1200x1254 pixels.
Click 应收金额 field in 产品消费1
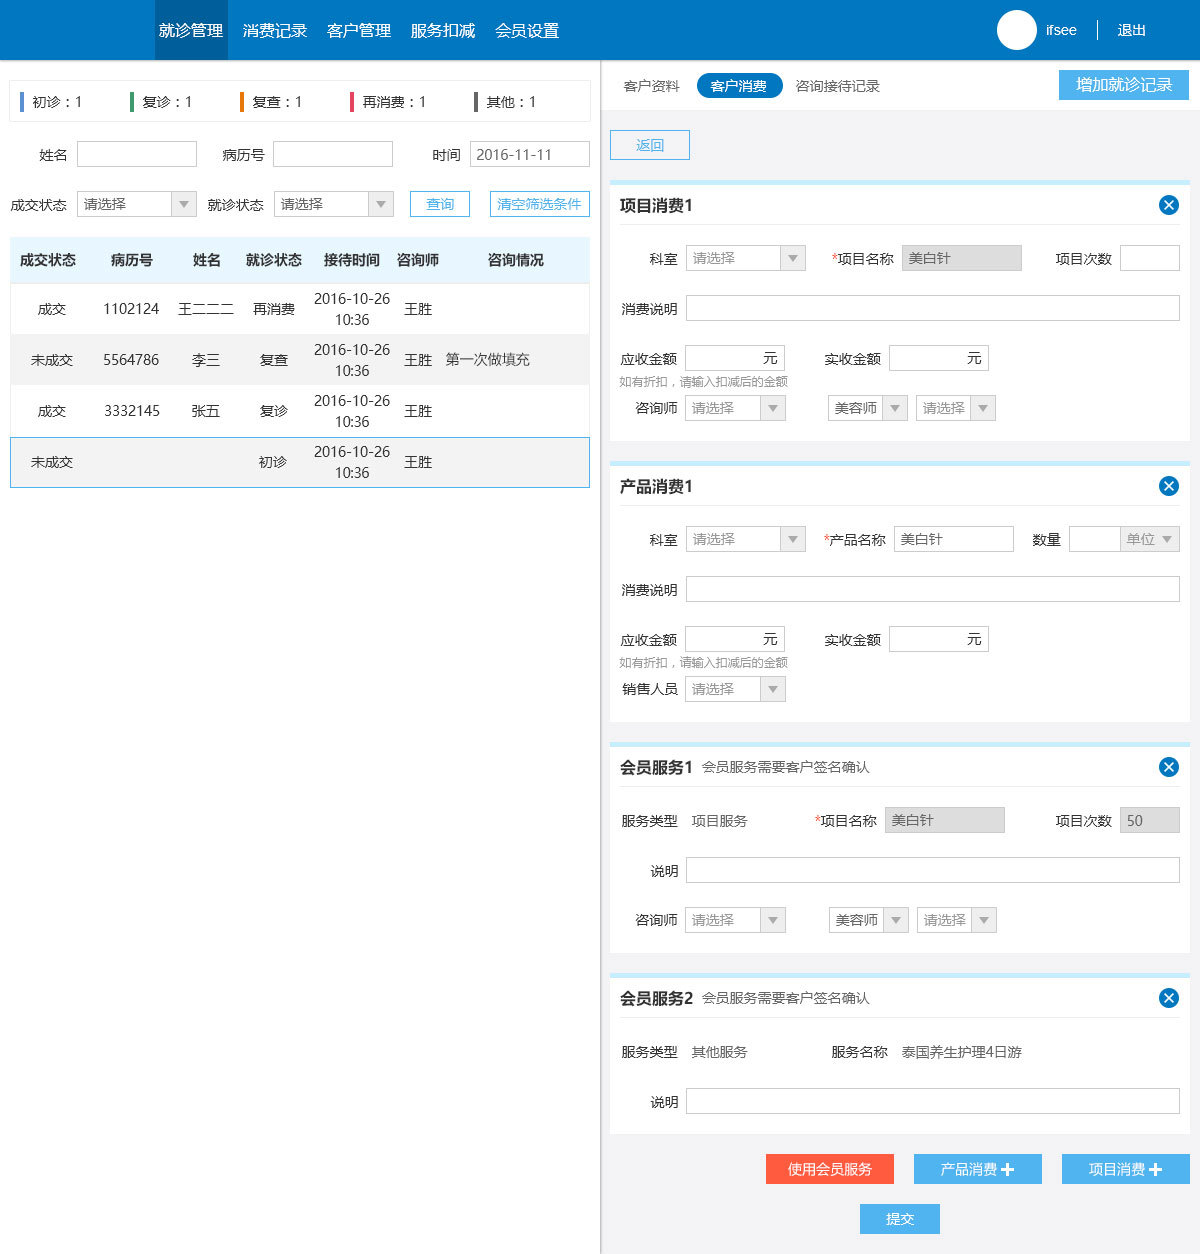(735, 639)
